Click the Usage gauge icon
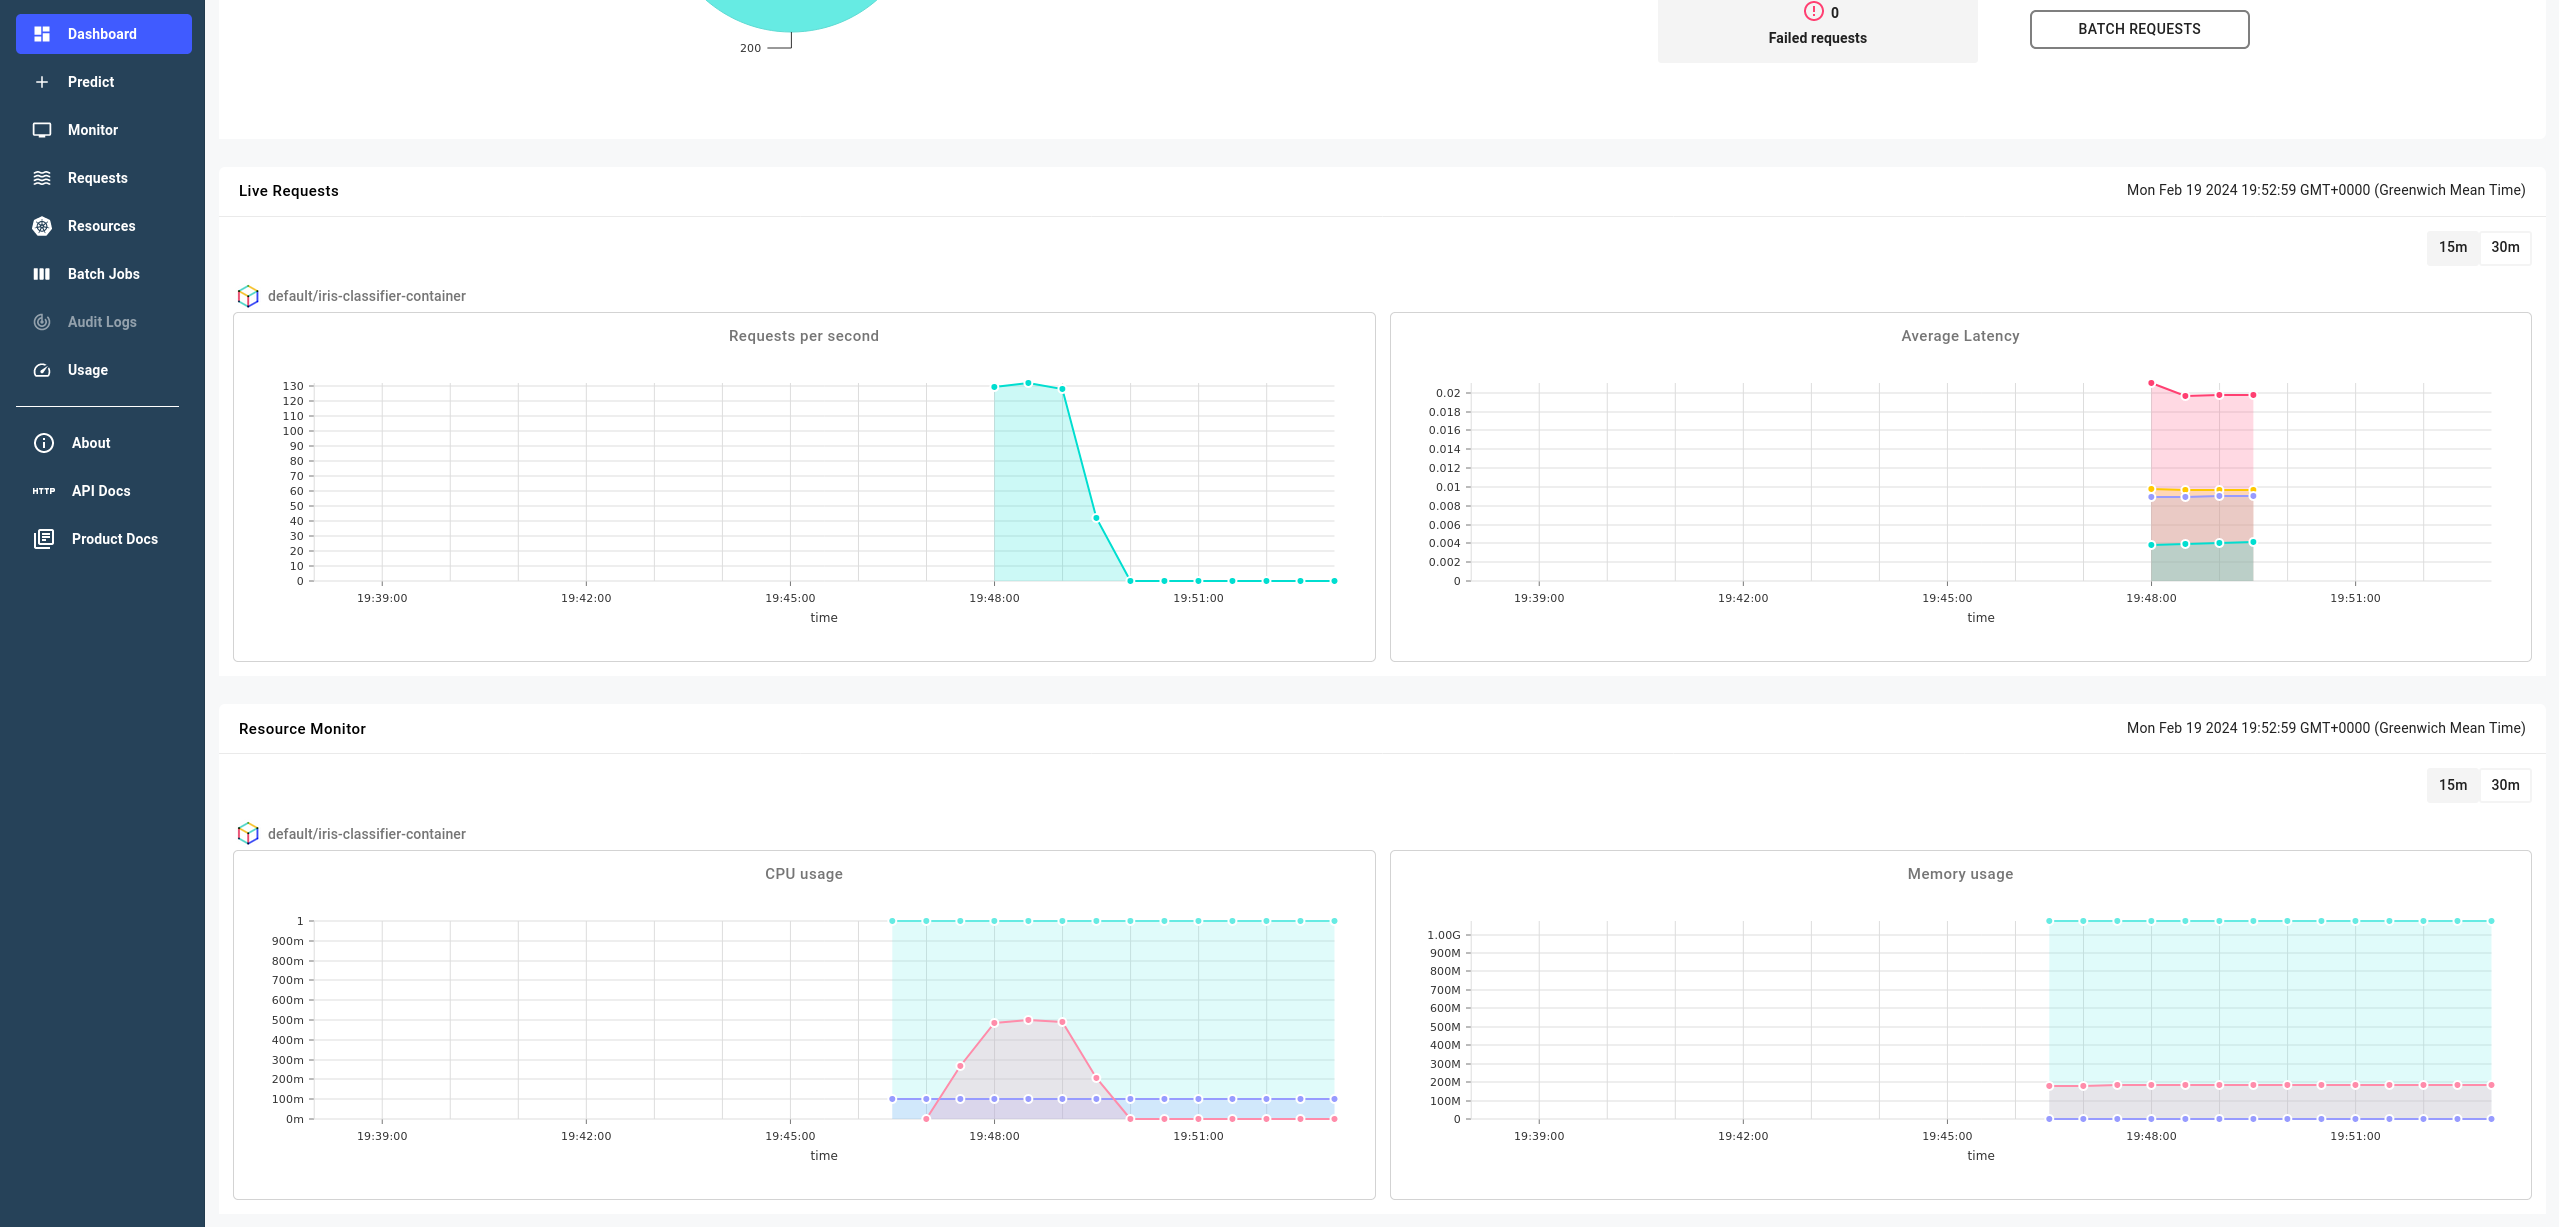This screenshot has width=2559, height=1227. pos(42,370)
